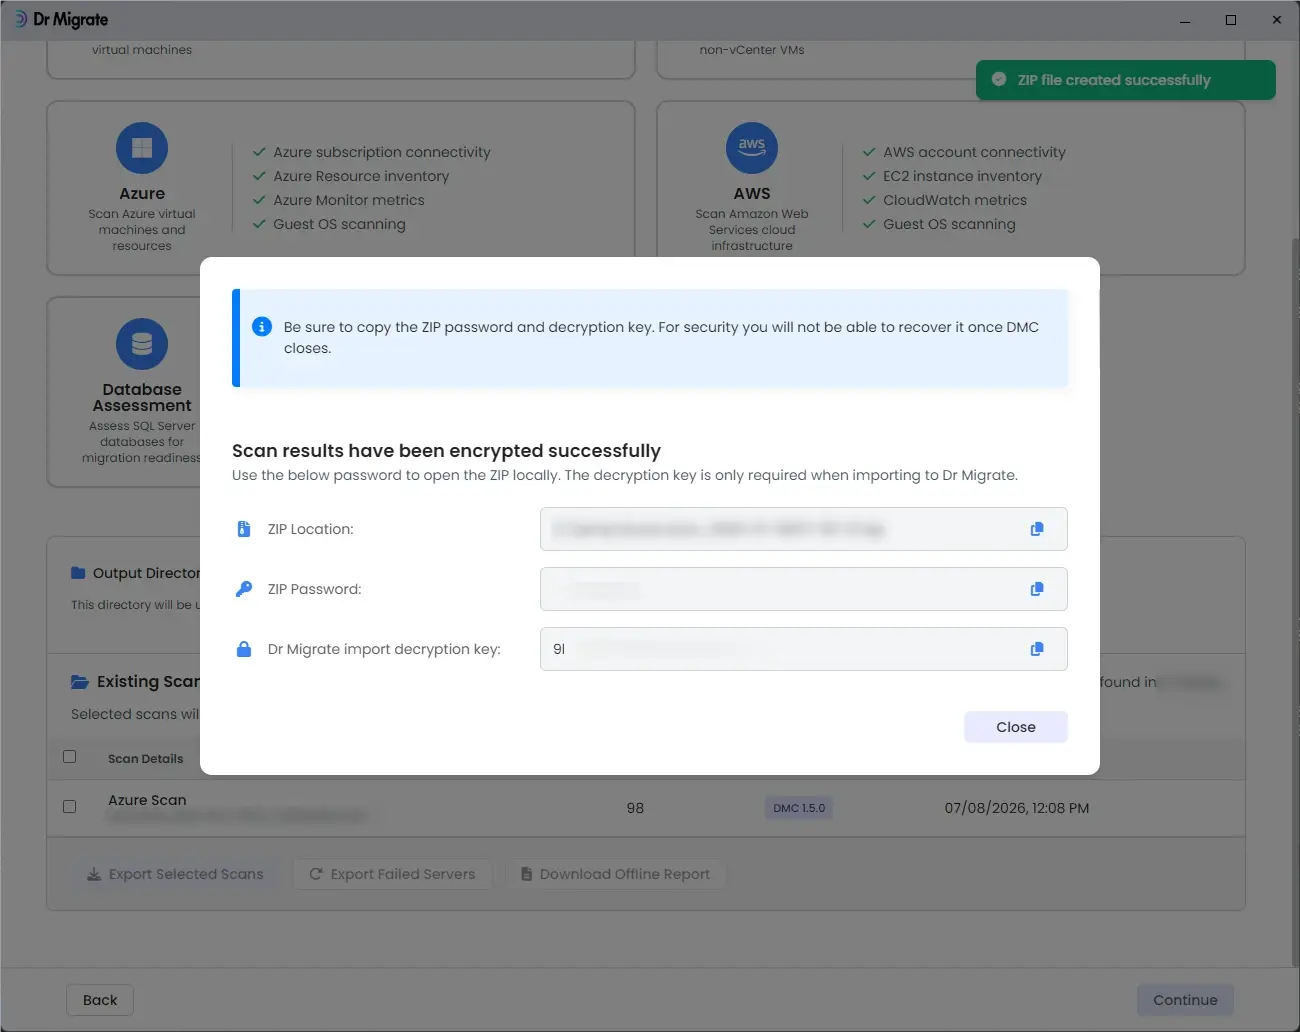This screenshot has height=1032, width=1300.
Task: Click the ZIP Password field
Action: [x=804, y=589]
